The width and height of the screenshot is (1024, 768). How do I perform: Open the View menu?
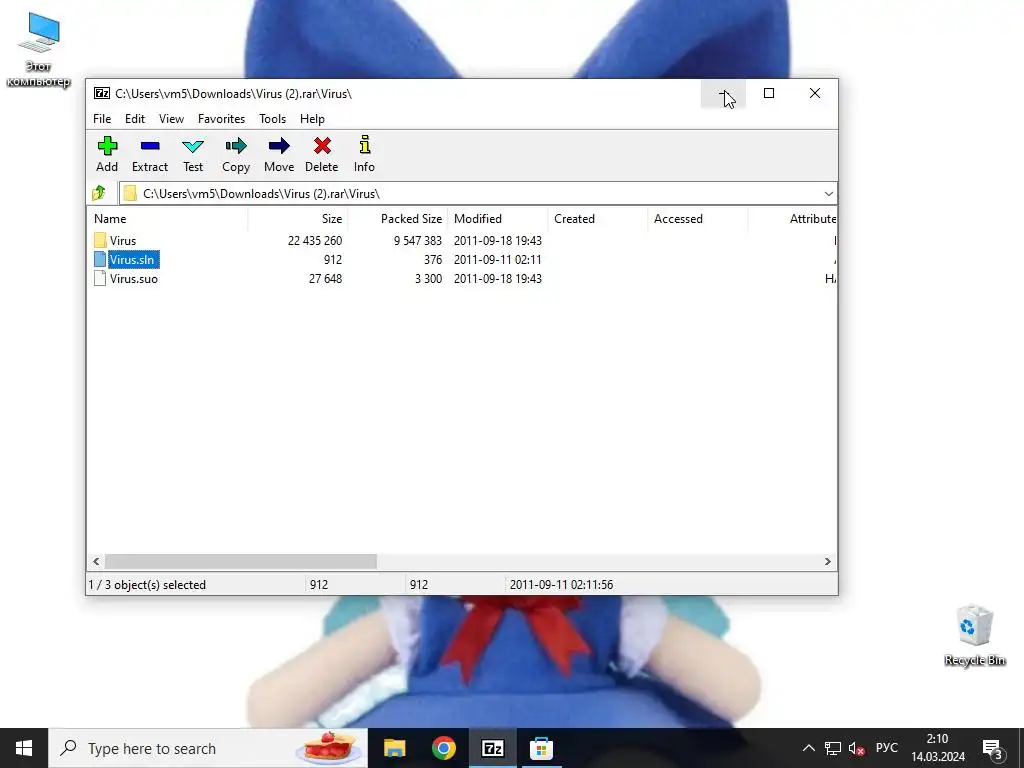coord(171,119)
